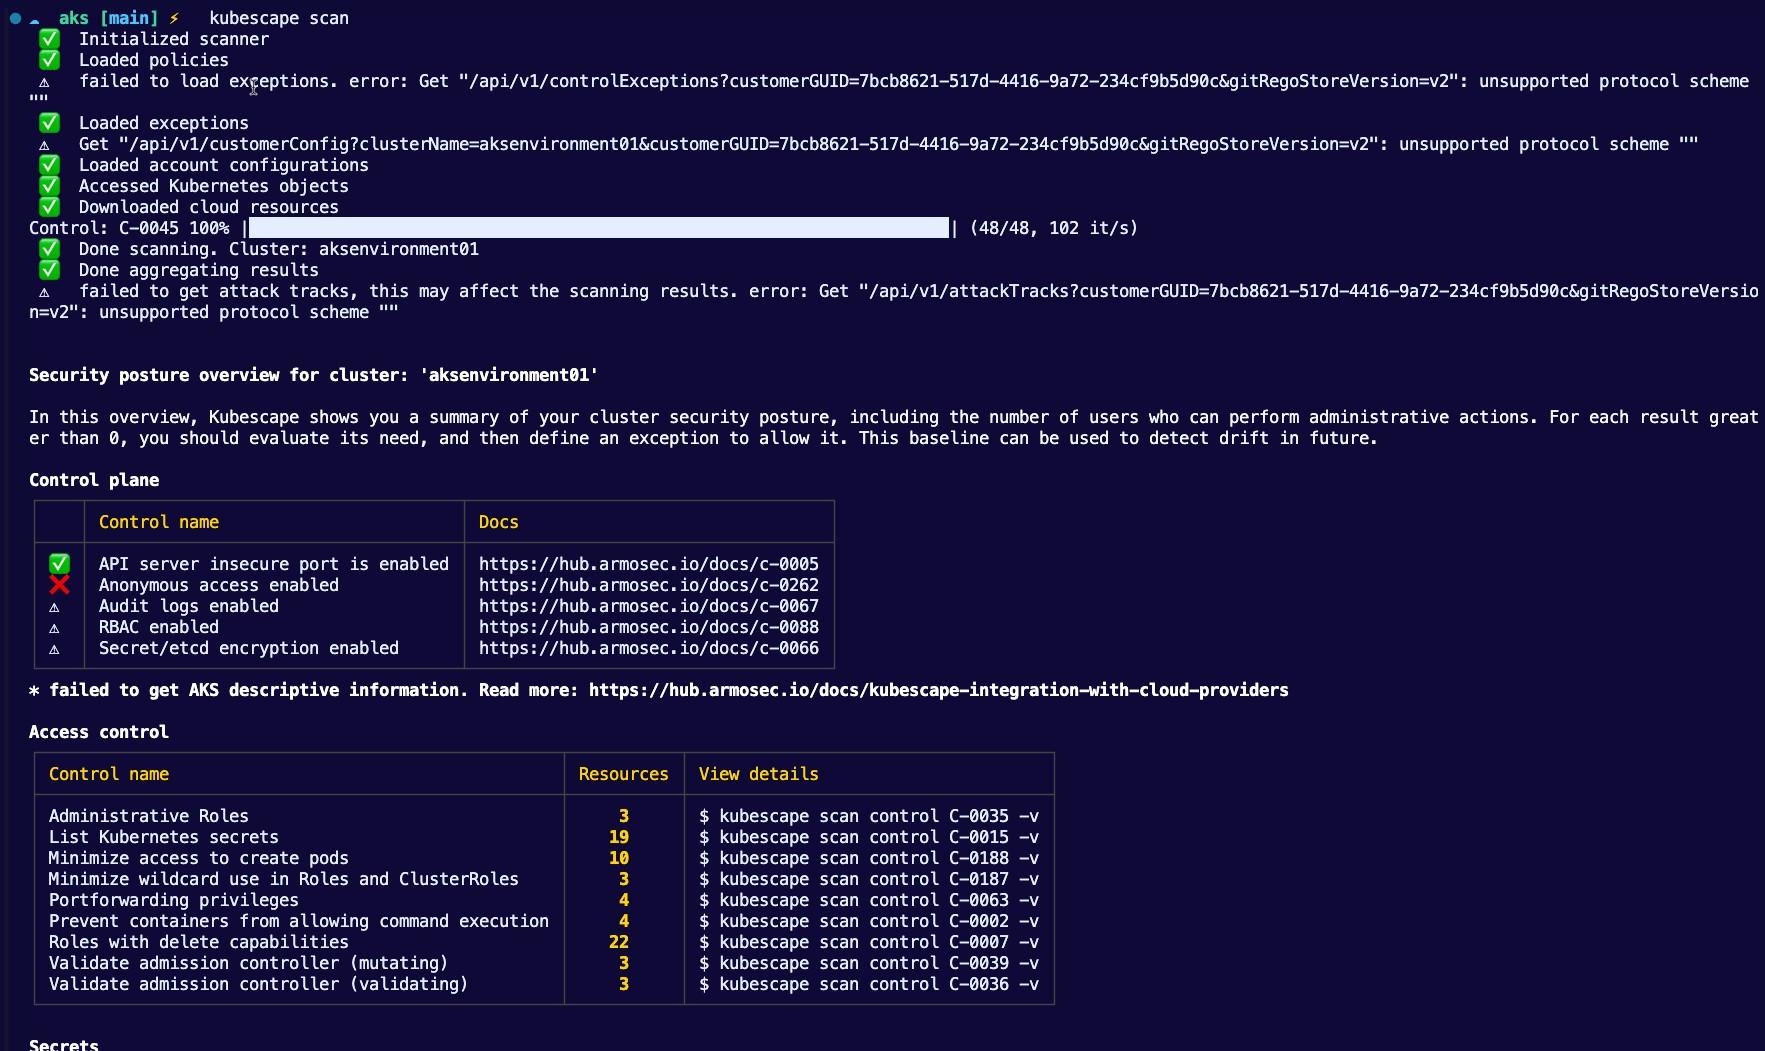The width and height of the screenshot is (1765, 1051).
Task: Click 'Done scanning. Cluster: aksenvironment01' line
Action: coord(279,249)
